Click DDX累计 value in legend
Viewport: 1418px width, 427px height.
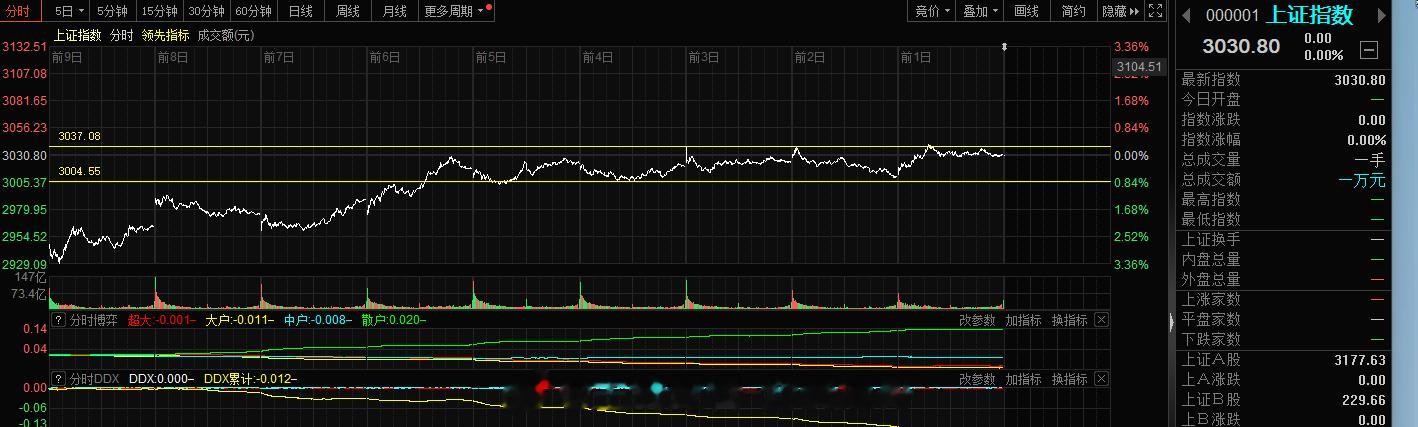coord(250,379)
